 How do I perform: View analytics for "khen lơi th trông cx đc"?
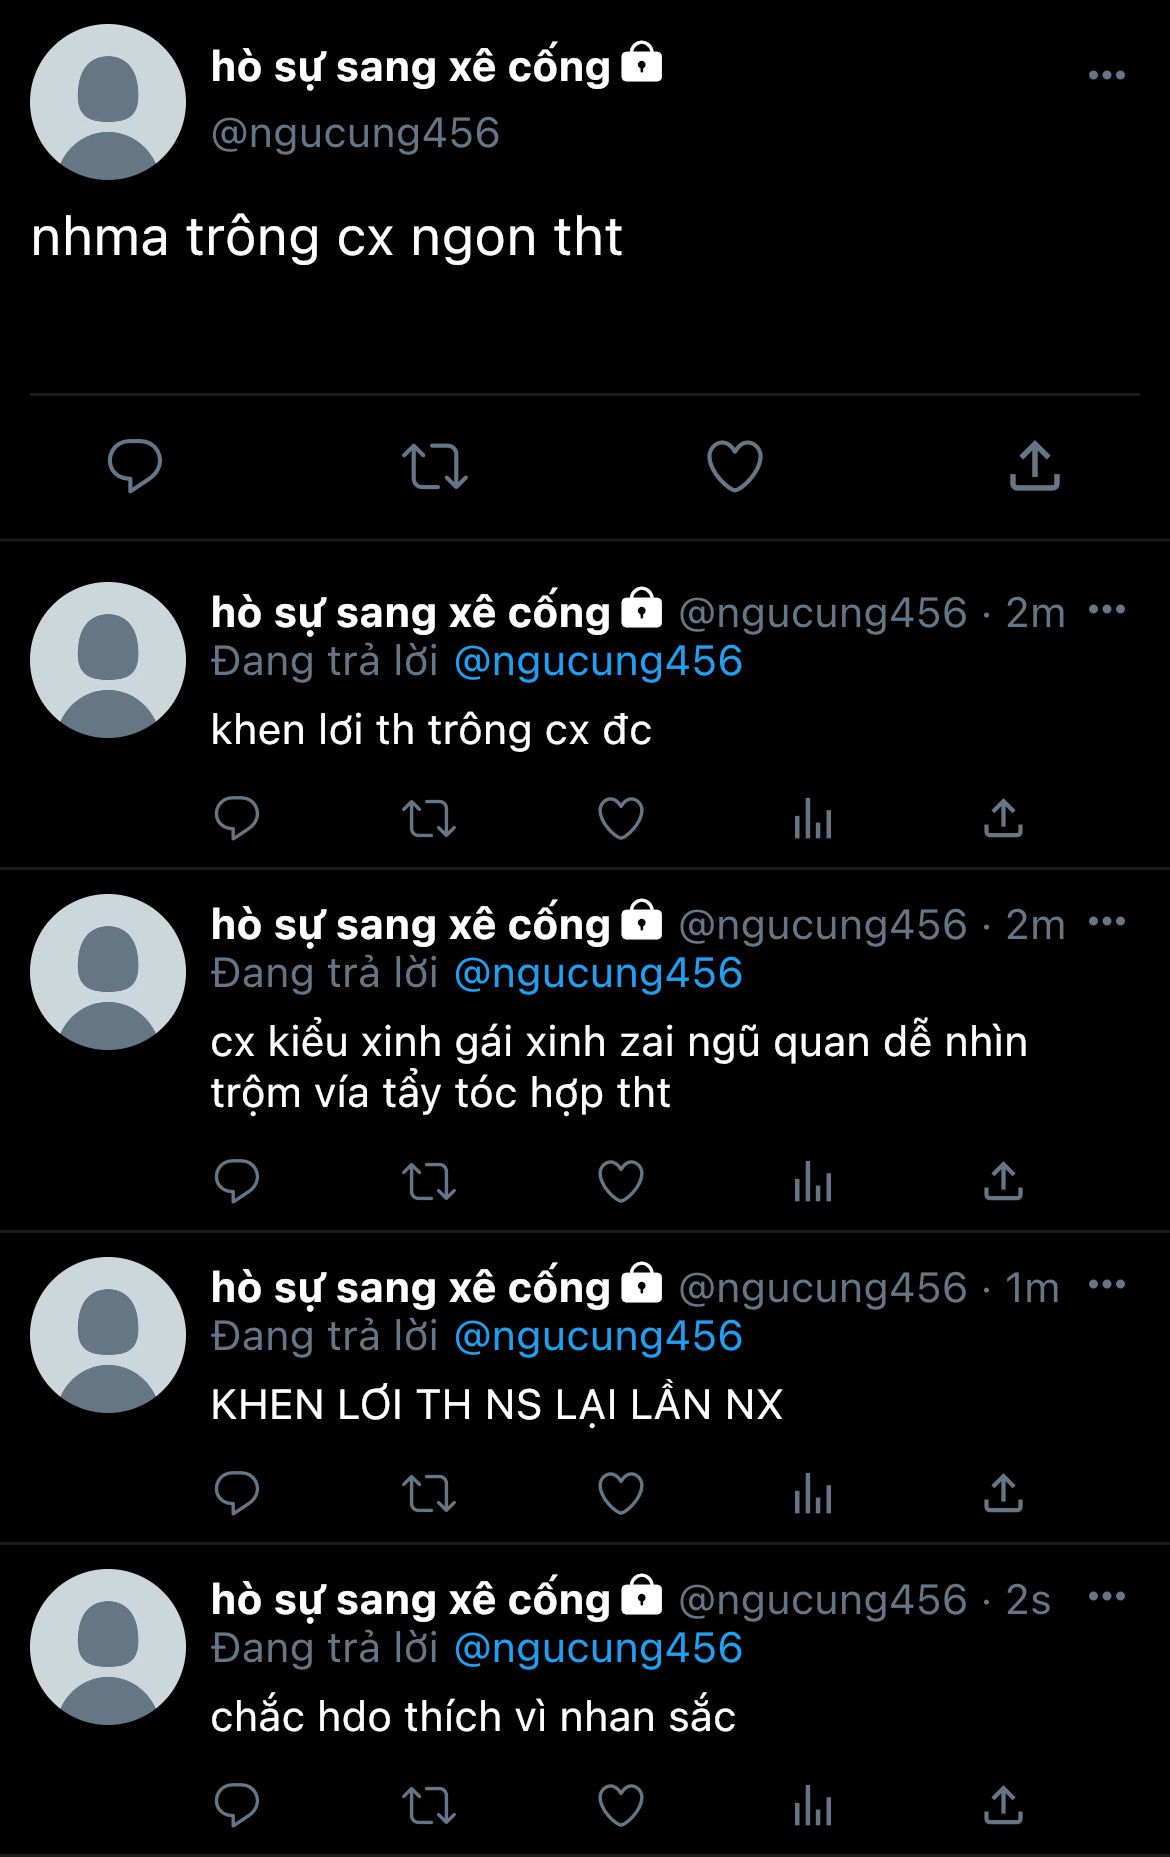click(x=812, y=819)
